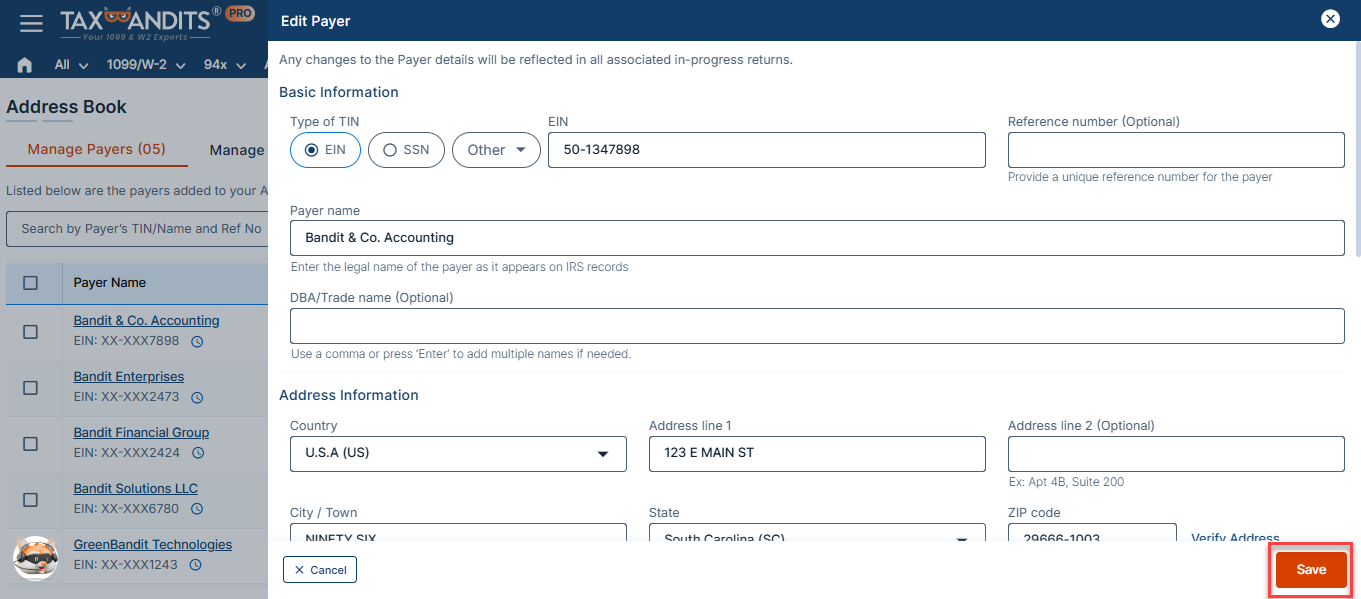
Task: Open the Bandit & Co. Accounting payer link
Action: point(146,321)
